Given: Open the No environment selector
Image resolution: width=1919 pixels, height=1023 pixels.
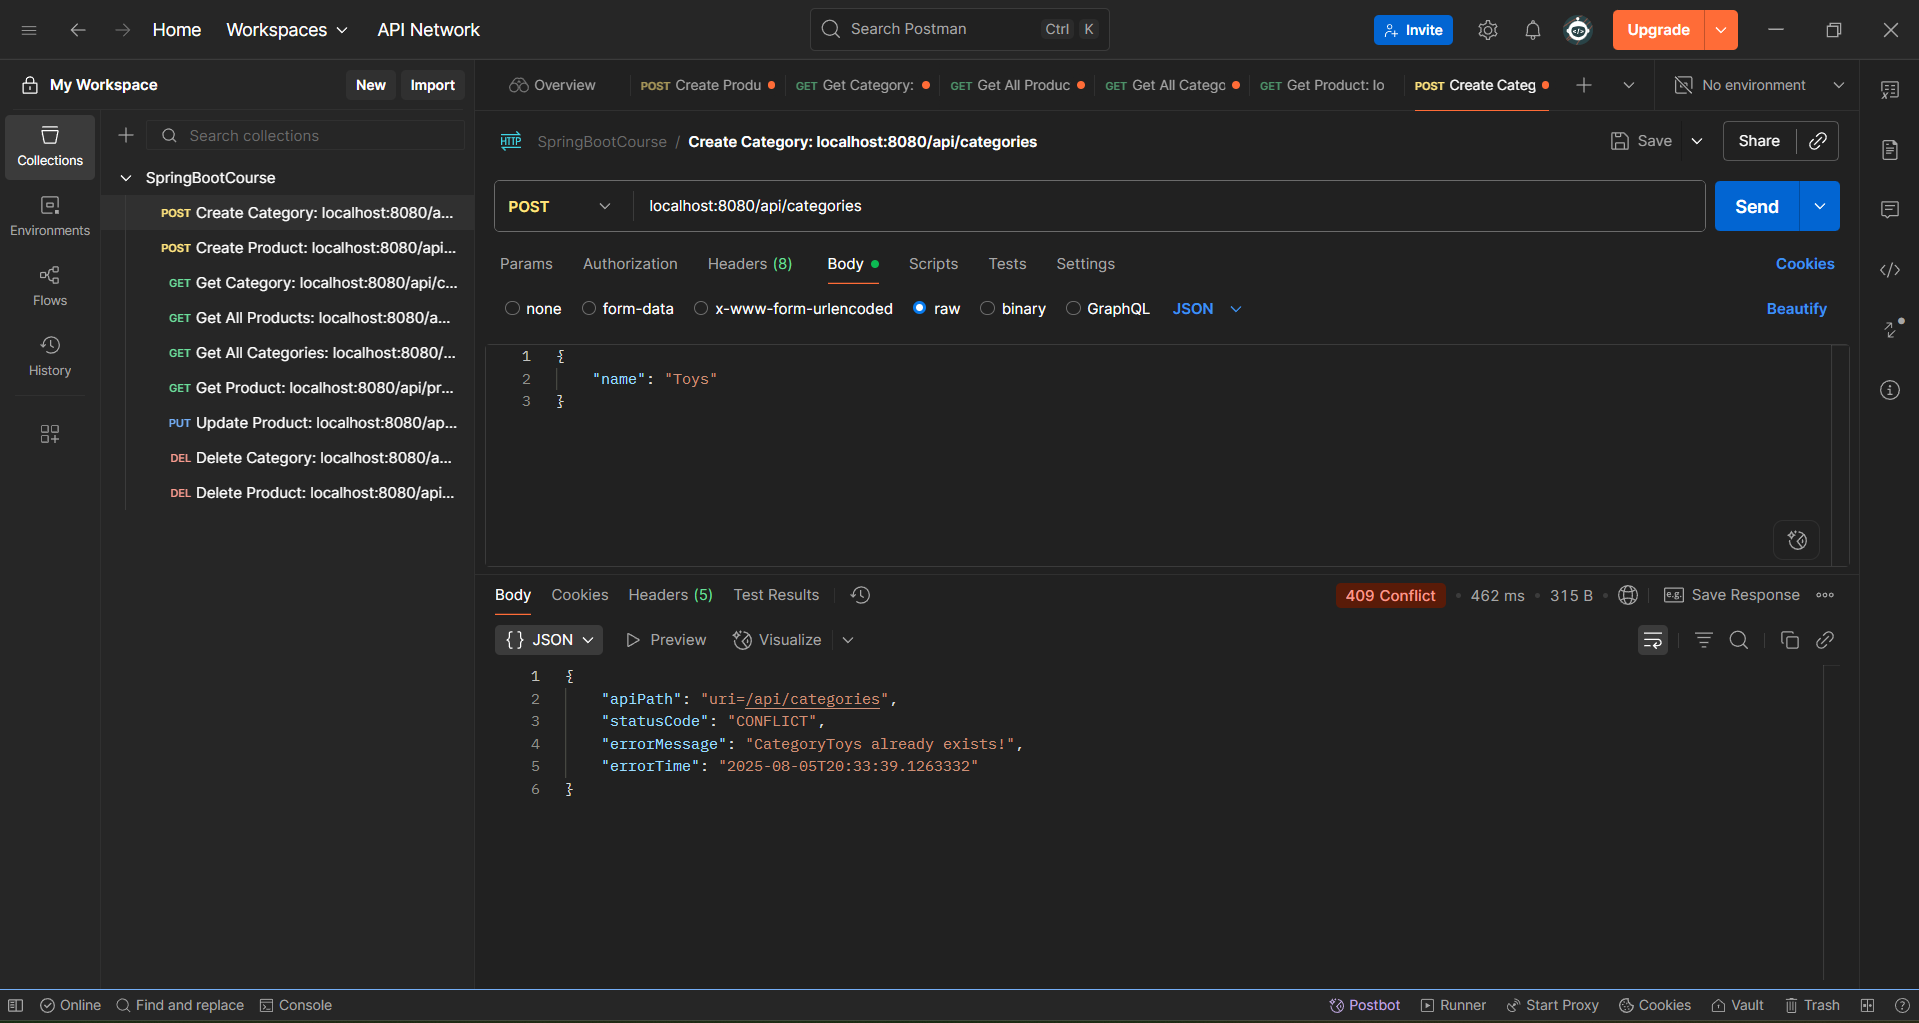Looking at the screenshot, I should (1759, 85).
